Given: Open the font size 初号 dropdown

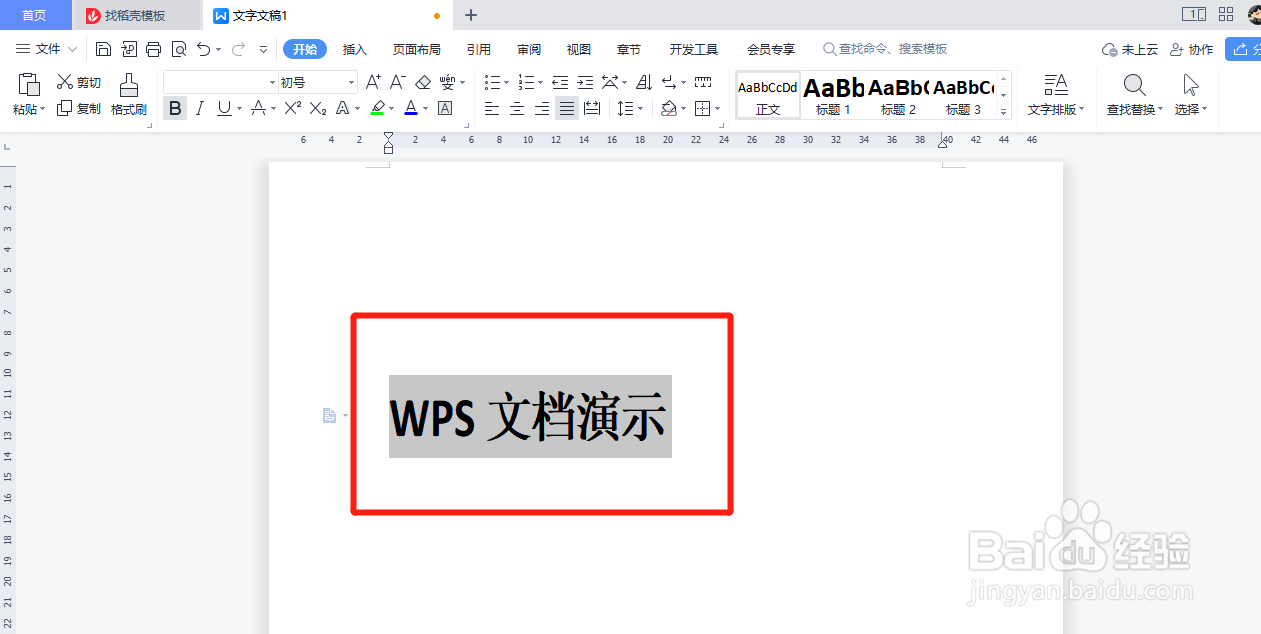Looking at the screenshot, I should coord(352,82).
